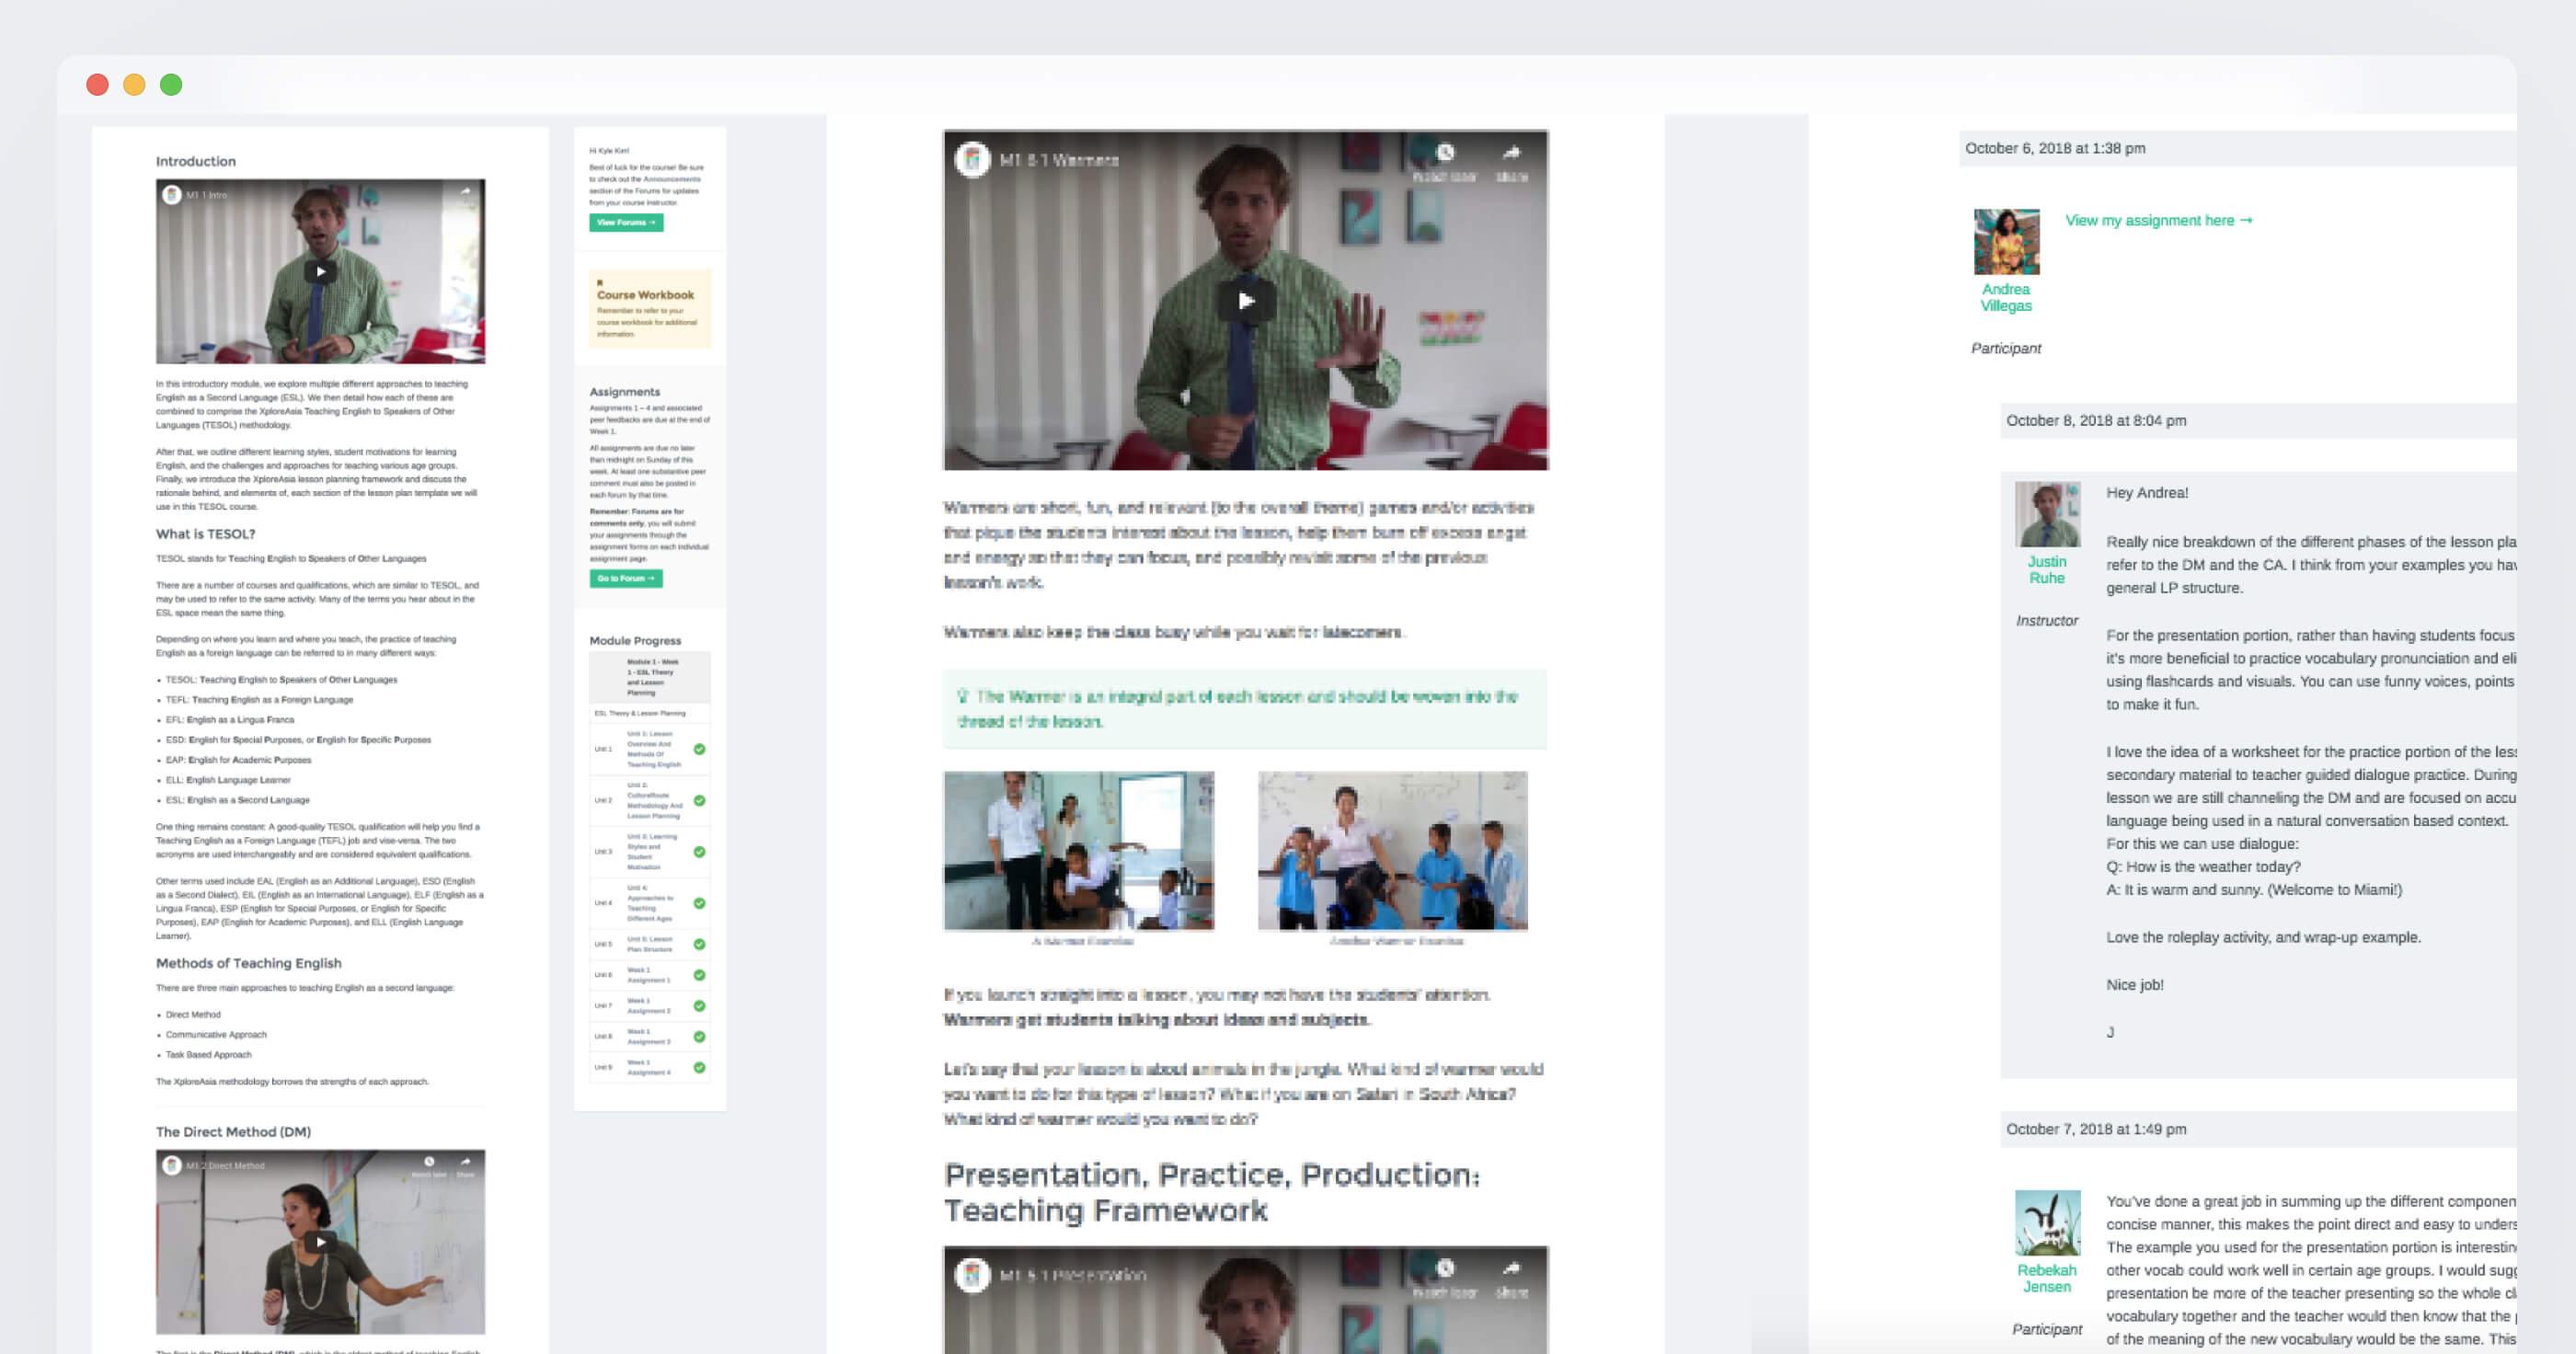Image resolution: width=2576 pixels, height=1354 pixels.
Task: Play the M1 5-1 Warmers video
Action: pyautogui.click(x=1245, y=300)
